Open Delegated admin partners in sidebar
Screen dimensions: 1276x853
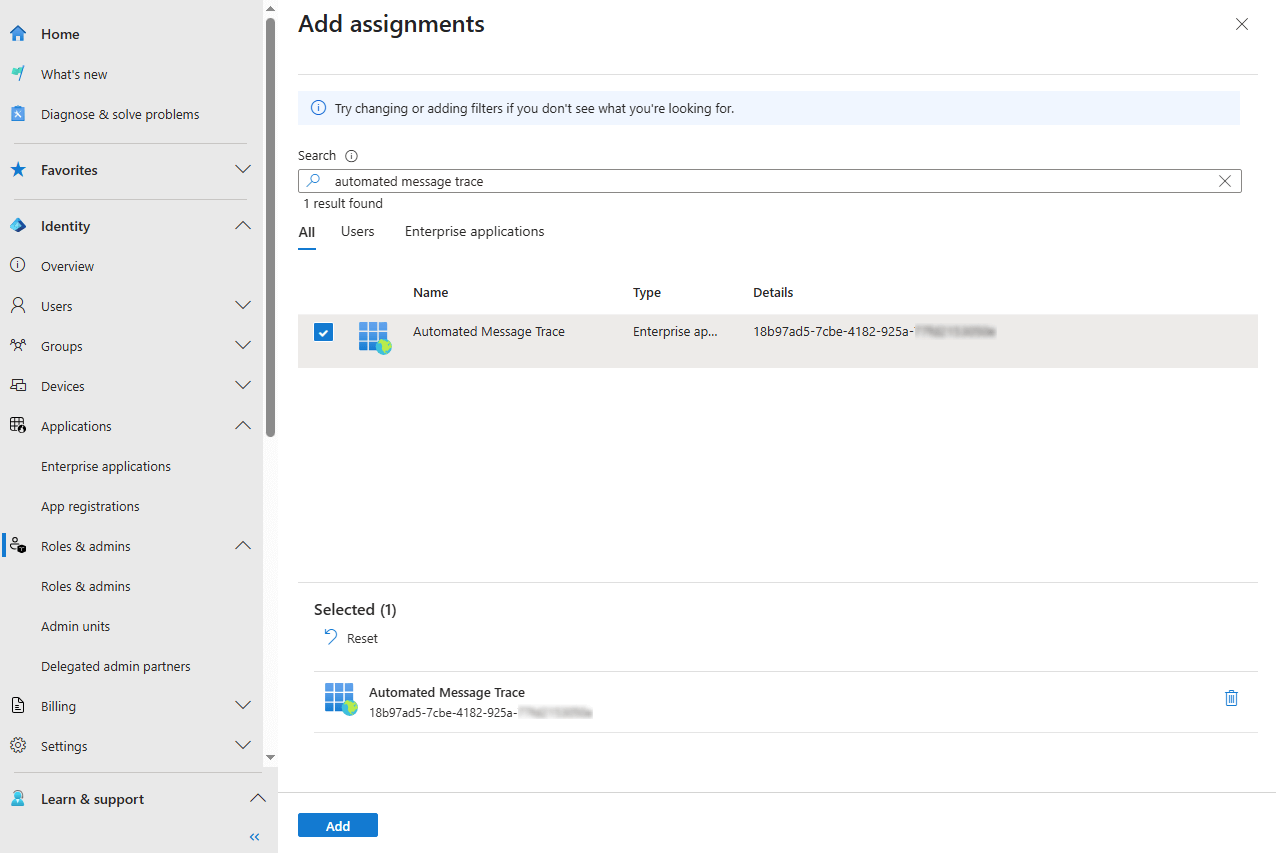[116, 666]
